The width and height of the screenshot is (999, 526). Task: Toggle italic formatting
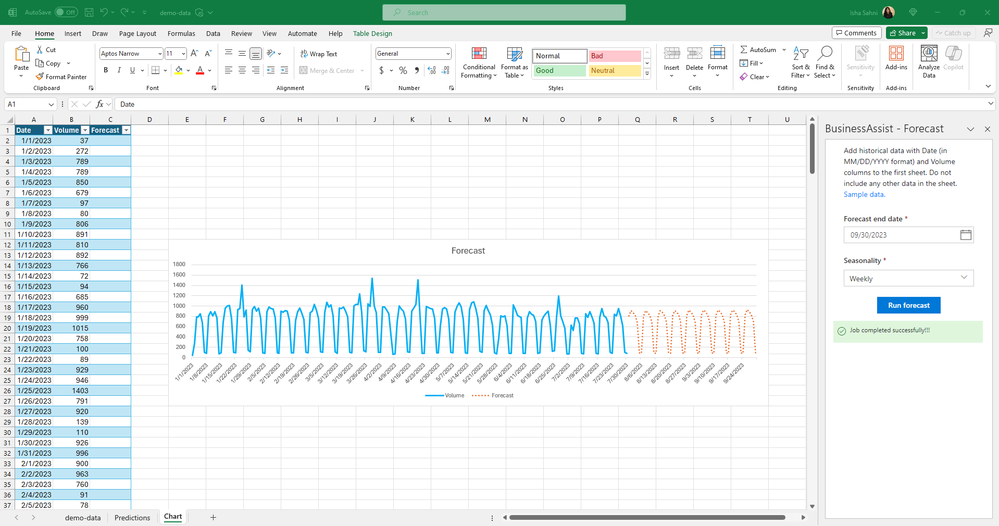pos(119,71)
